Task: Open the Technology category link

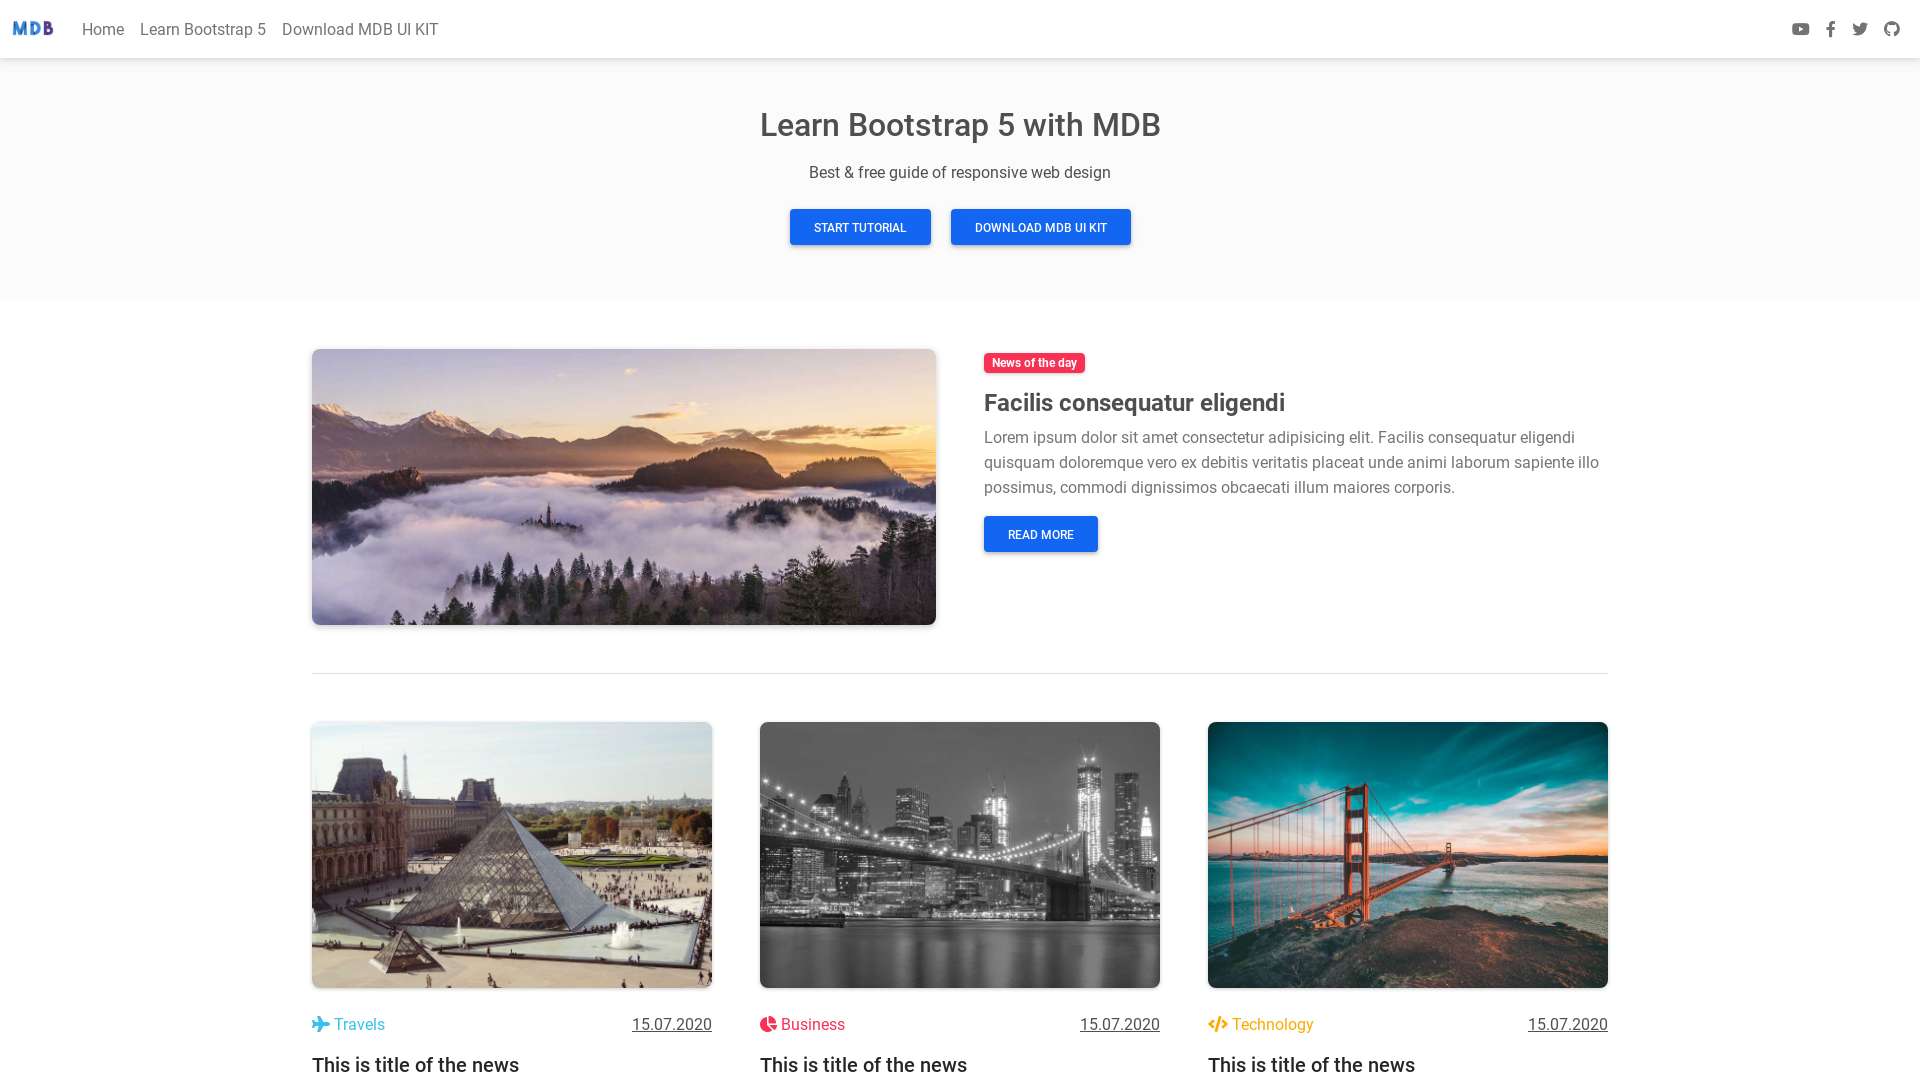Action: coord(1261,1024)
